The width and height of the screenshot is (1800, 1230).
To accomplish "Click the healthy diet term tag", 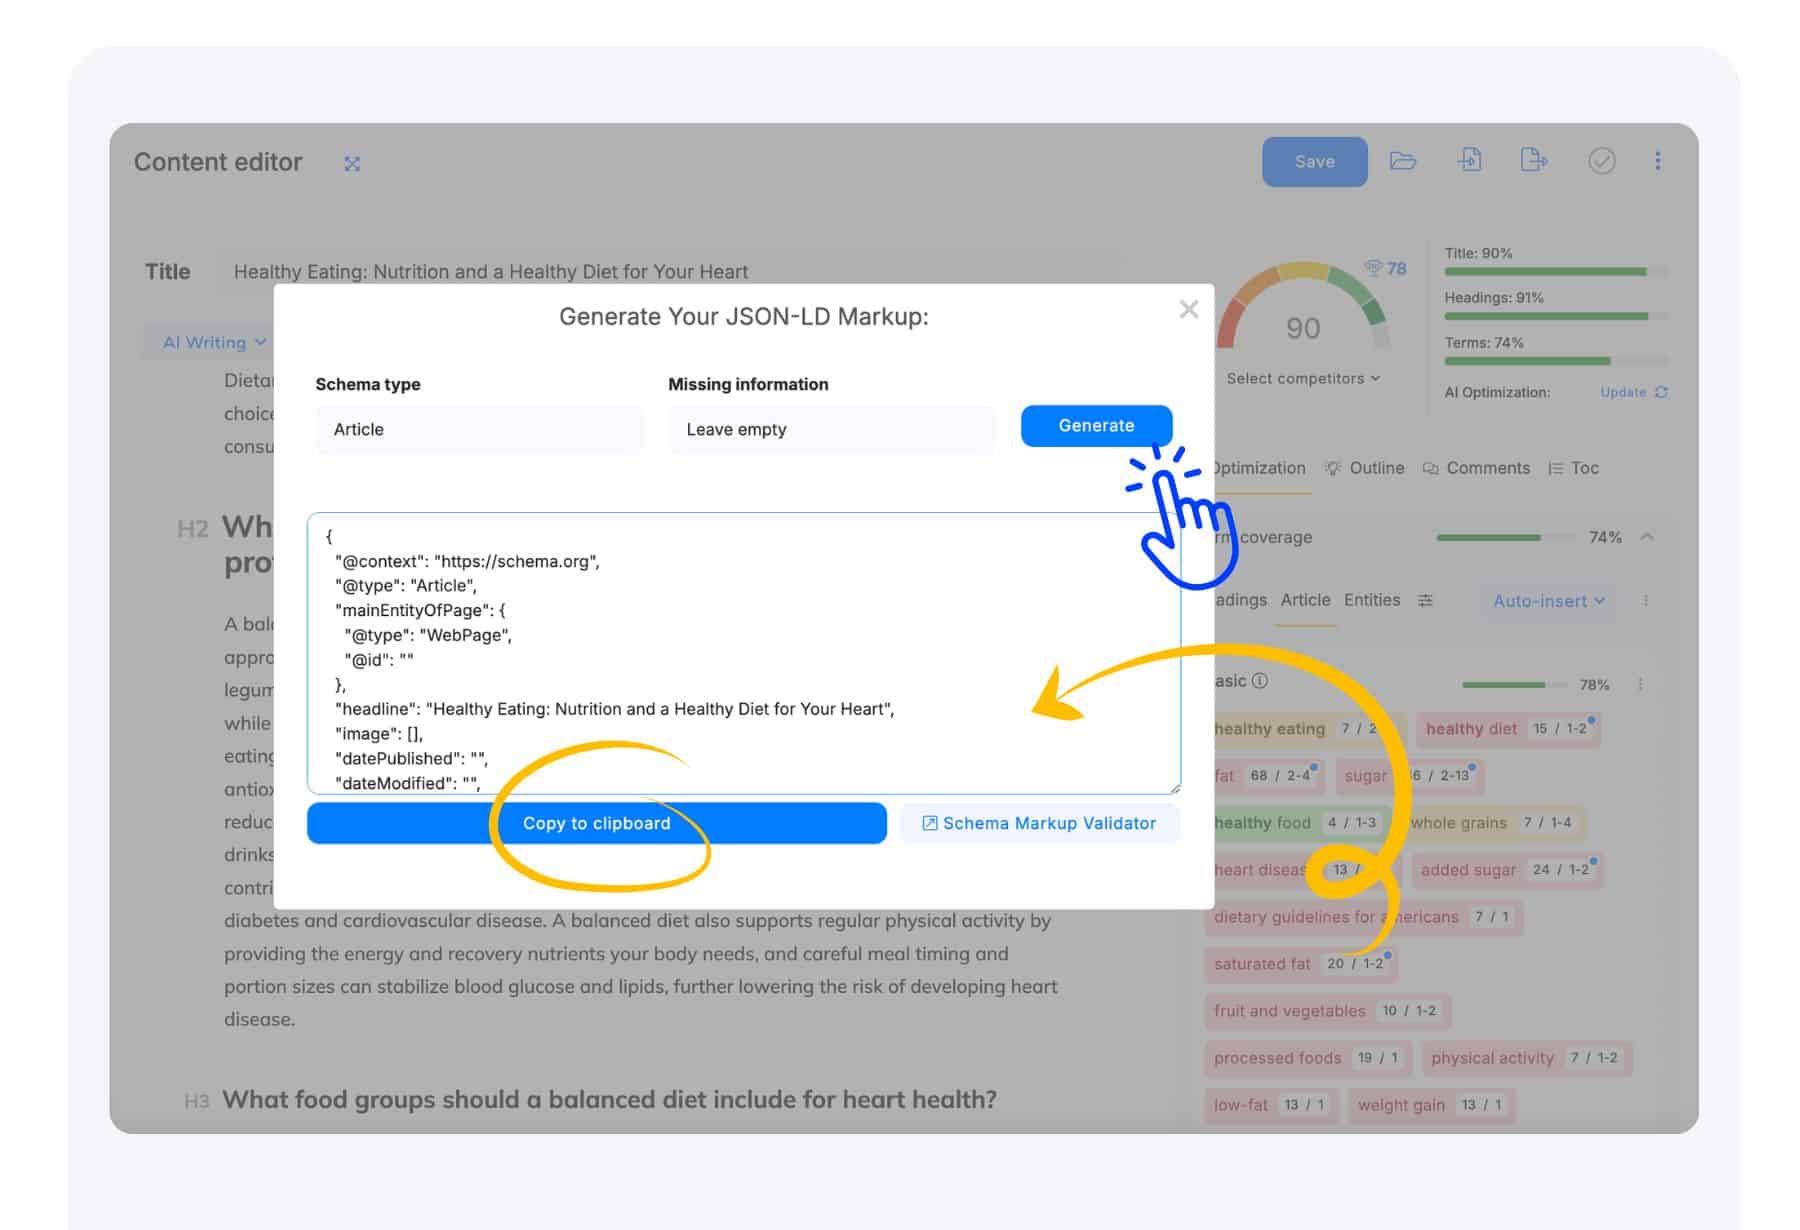I will tap(1508, 729).
